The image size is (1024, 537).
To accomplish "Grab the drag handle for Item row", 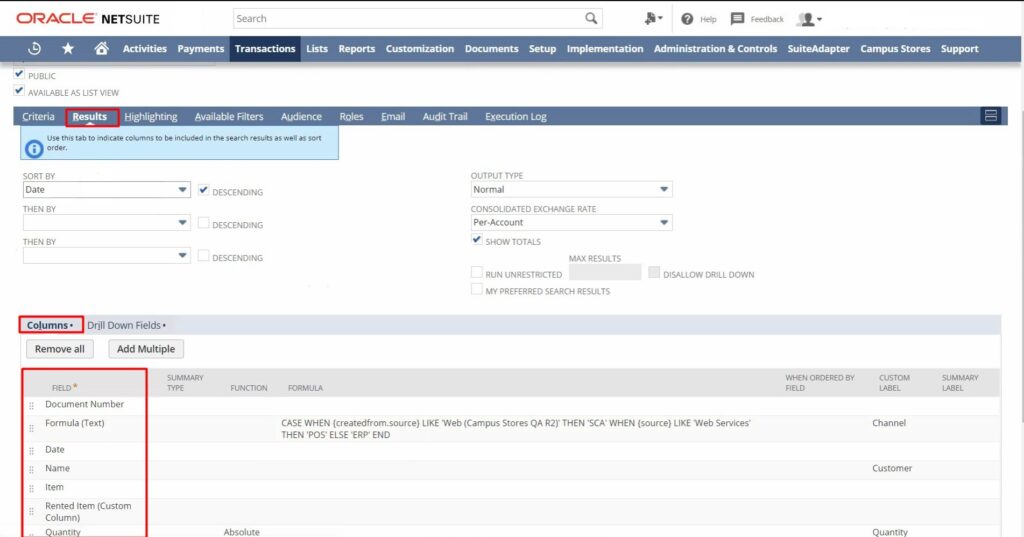I will [31, 489].
